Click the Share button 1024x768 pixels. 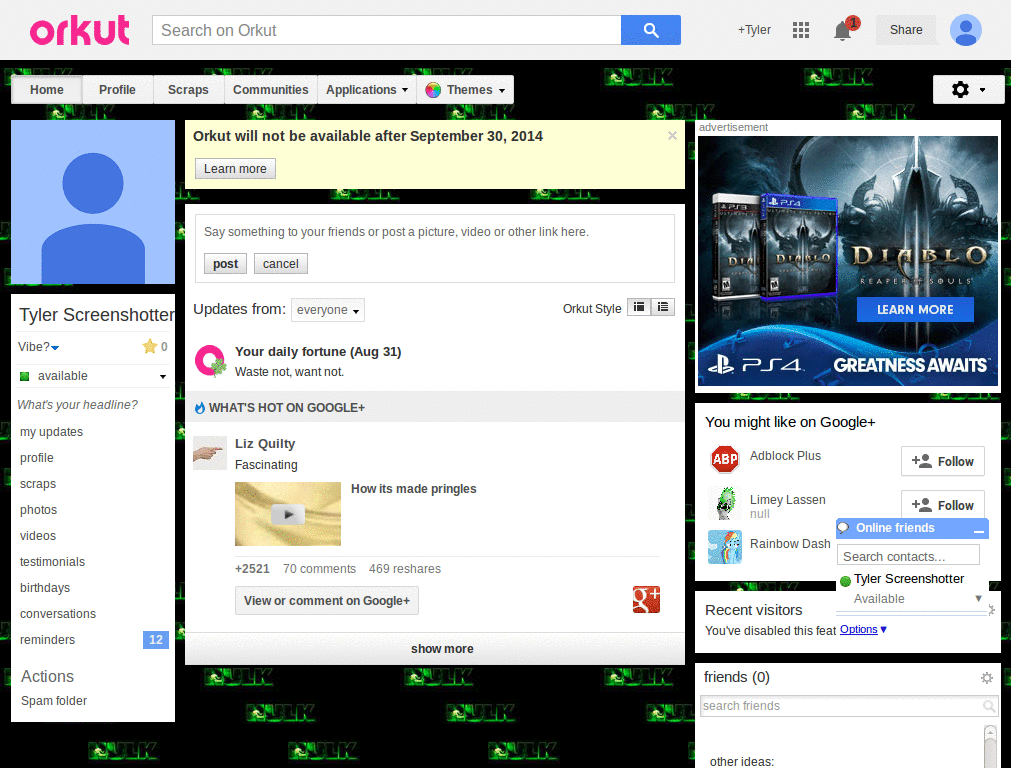coord(906,30)
